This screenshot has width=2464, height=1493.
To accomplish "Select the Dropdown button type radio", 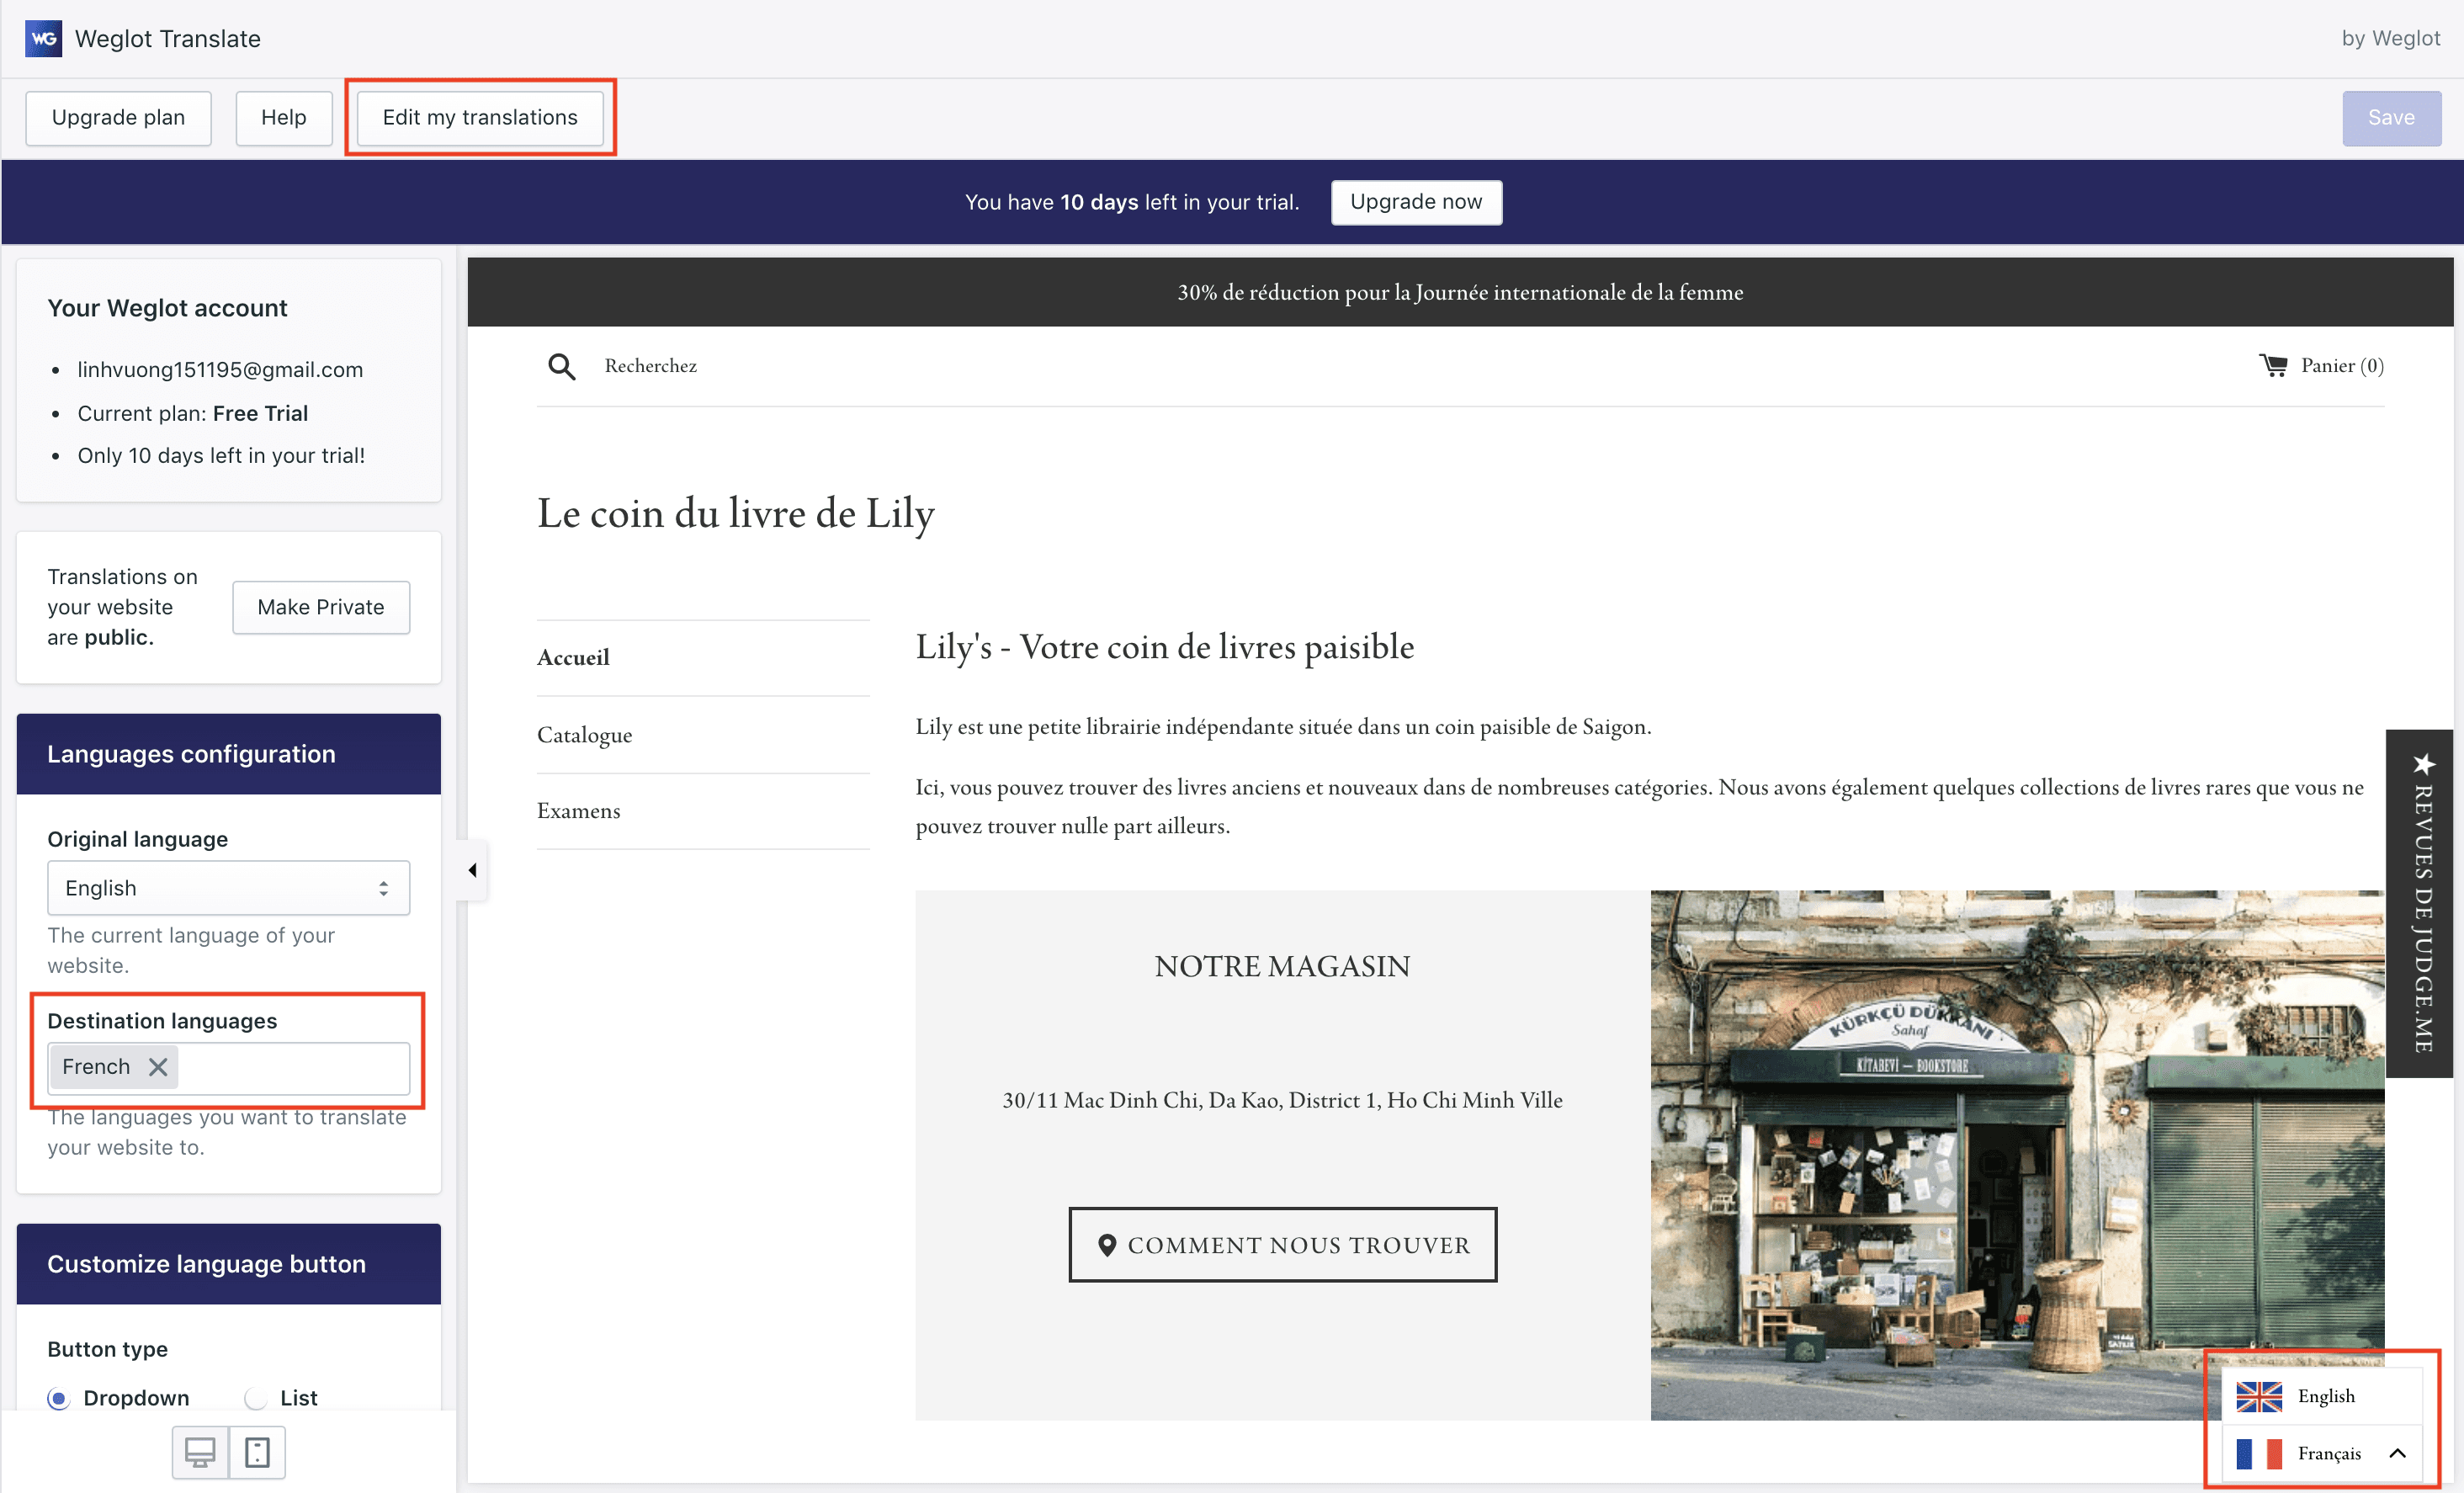I will point(59,1398).
